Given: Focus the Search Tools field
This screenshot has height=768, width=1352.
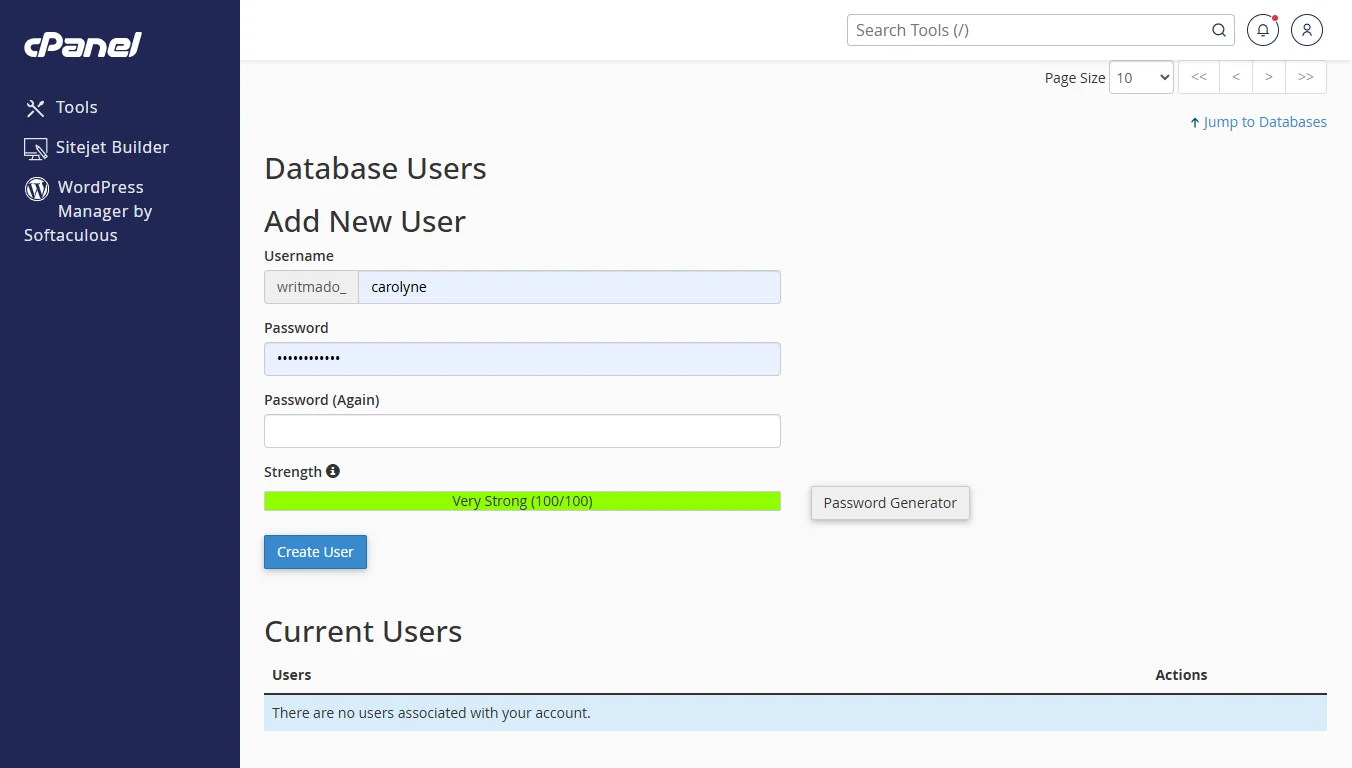Looking at the screenshot, I should click(x=1040, y=30).
